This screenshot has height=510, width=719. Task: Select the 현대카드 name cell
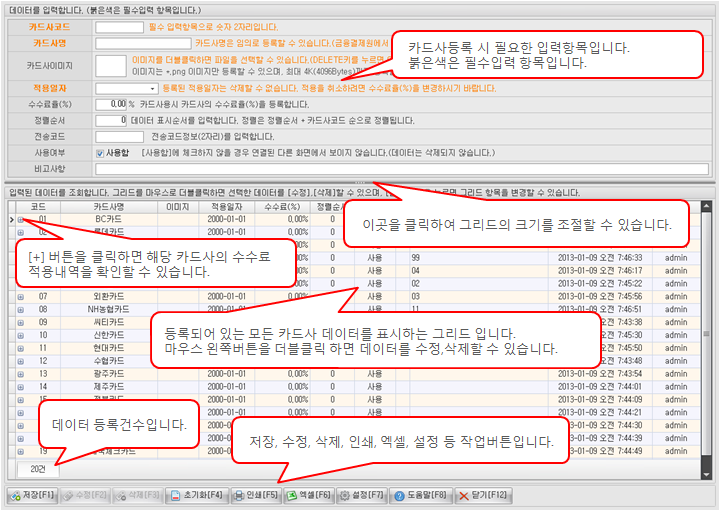point(109,348)
